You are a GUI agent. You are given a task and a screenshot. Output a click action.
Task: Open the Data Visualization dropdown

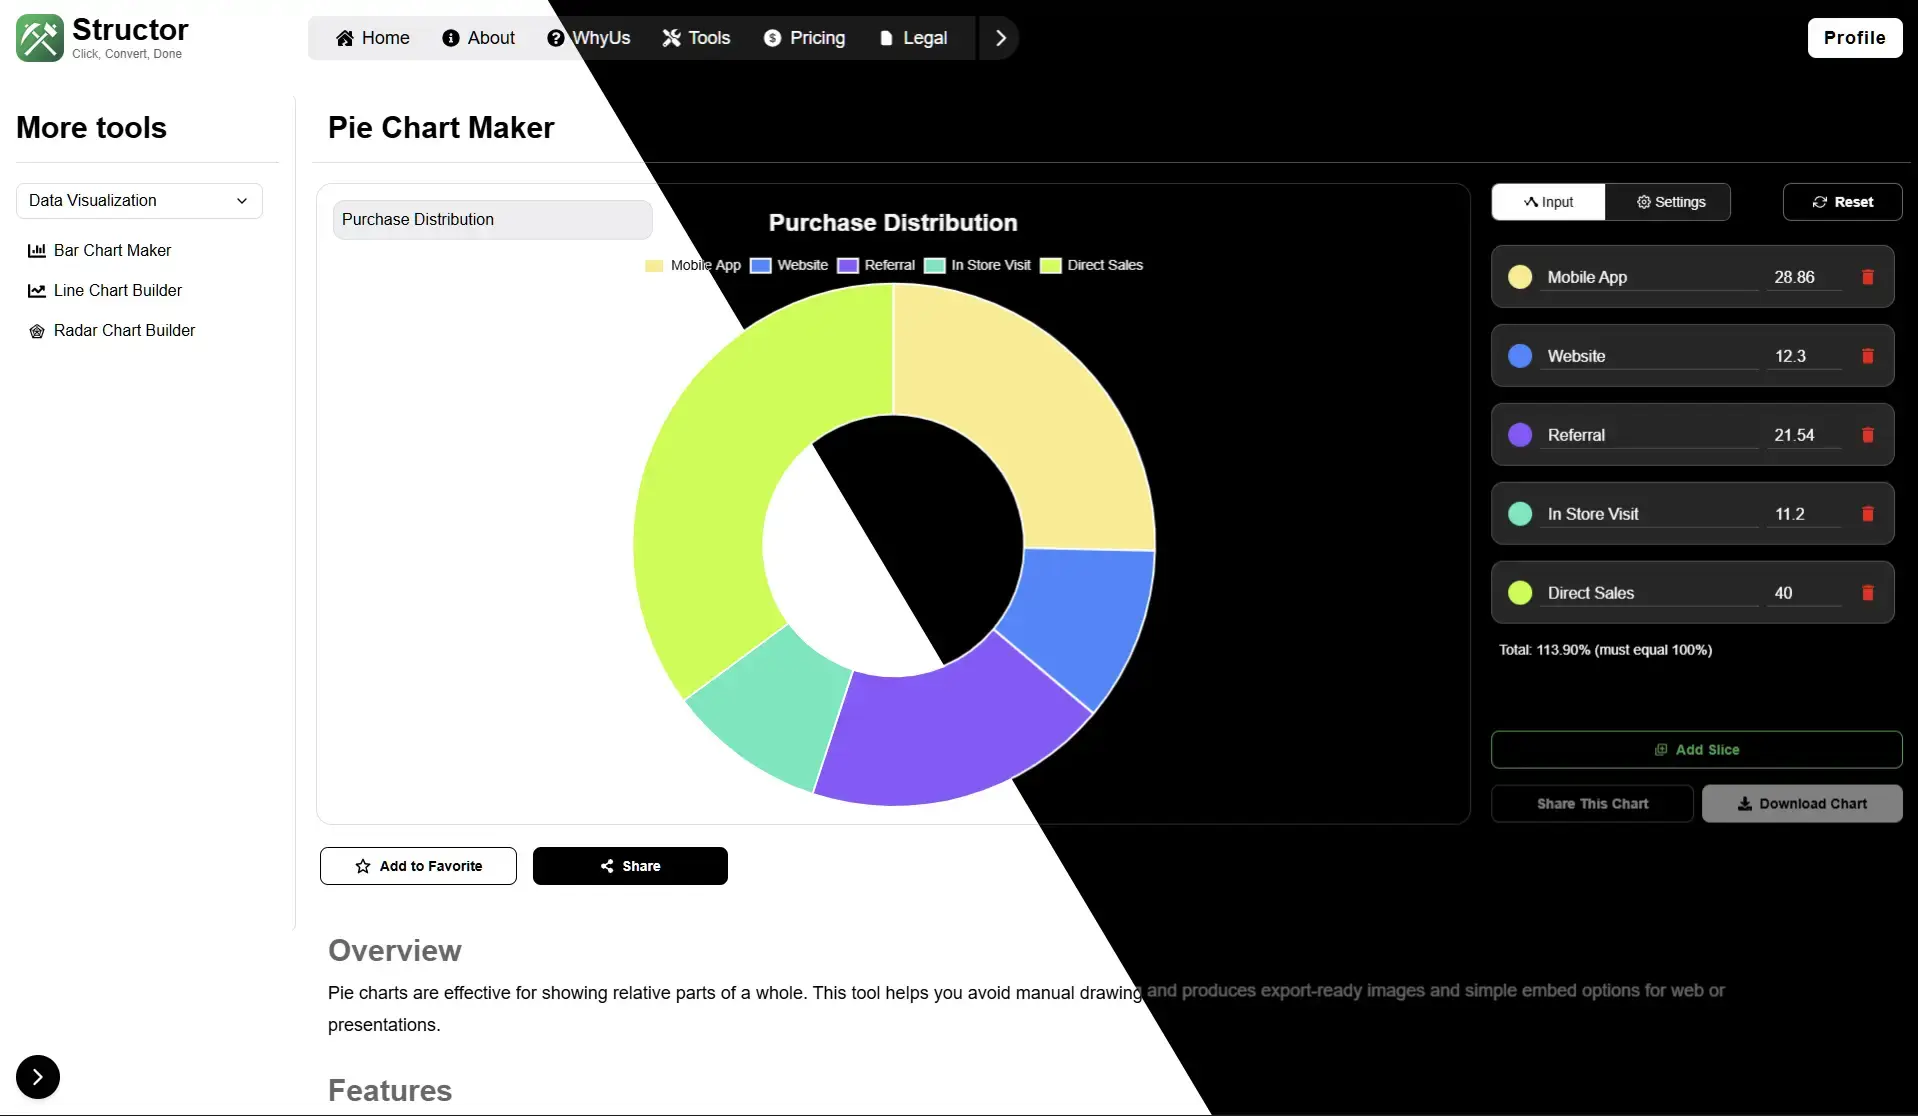(139, 201)
